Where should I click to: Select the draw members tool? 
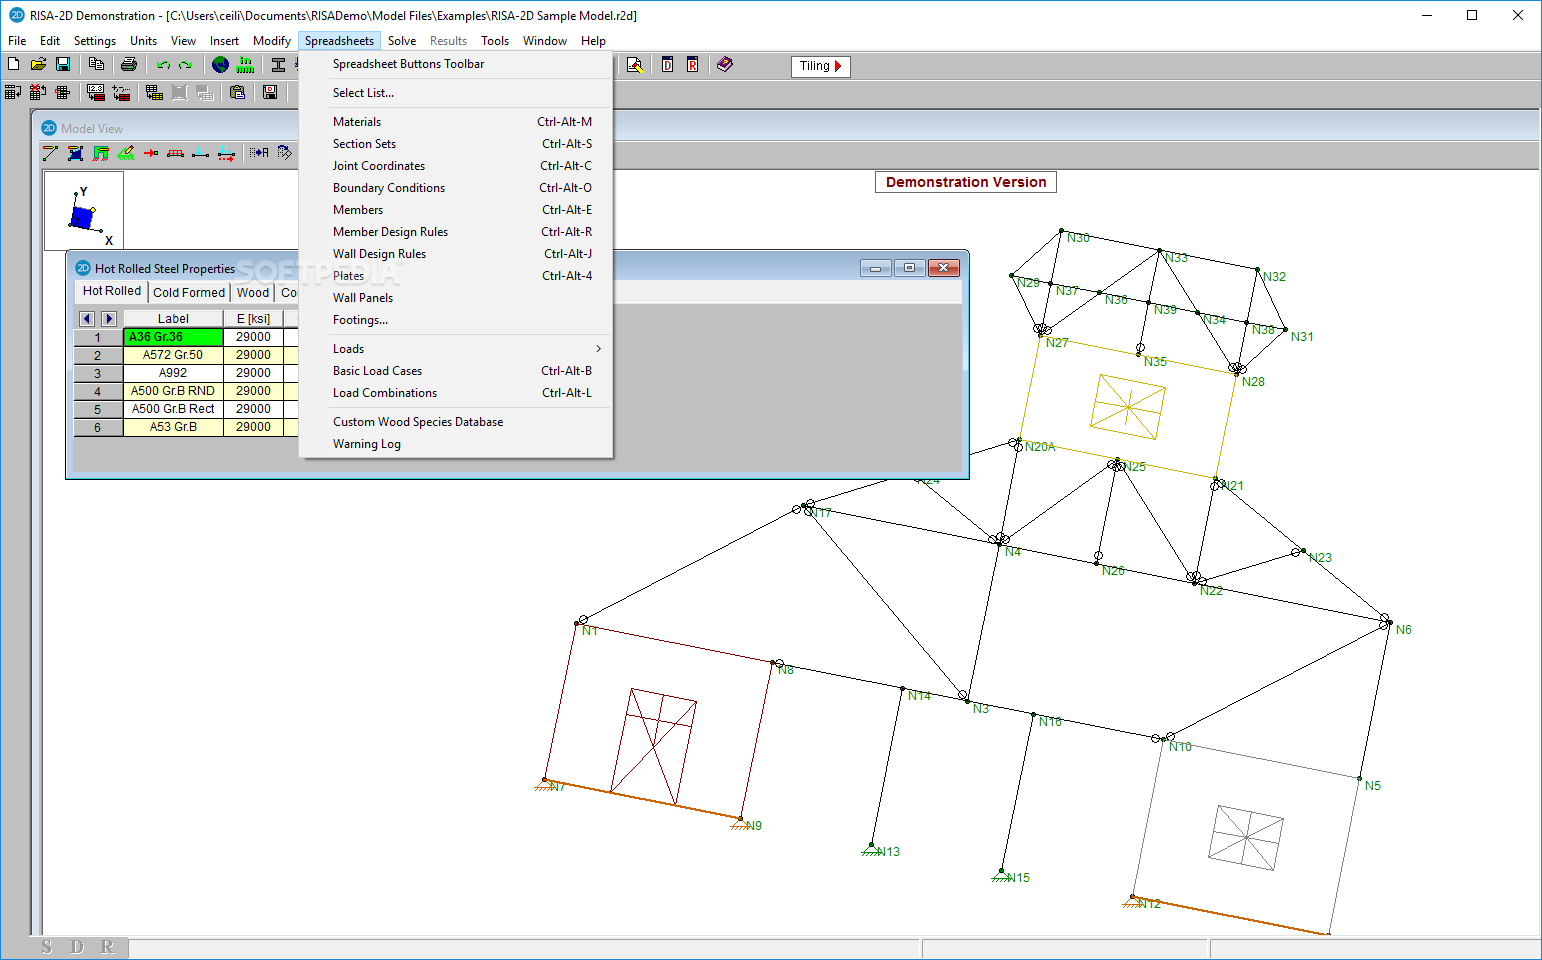[50, 153]
